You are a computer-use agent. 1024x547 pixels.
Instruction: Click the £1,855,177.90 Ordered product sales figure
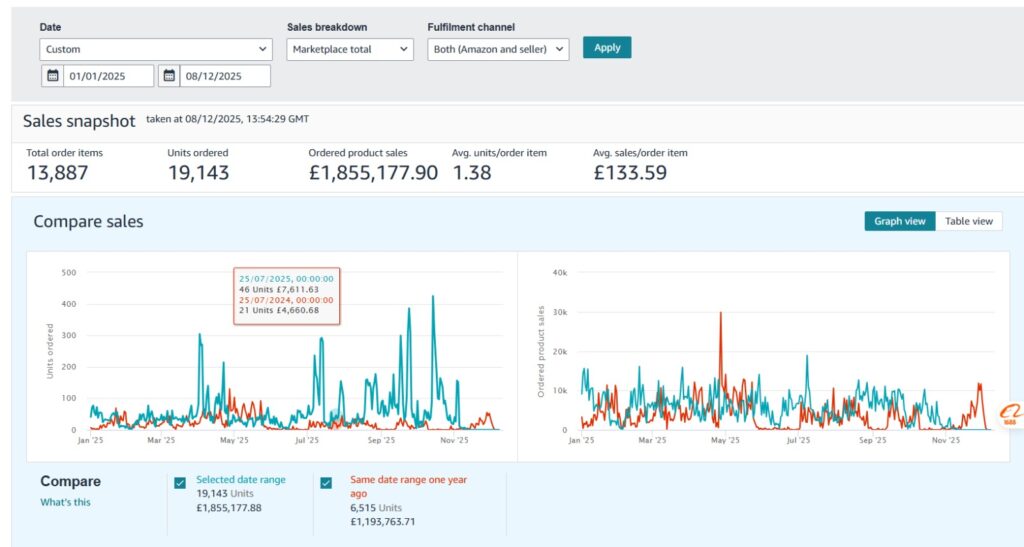tap(373, 173)
